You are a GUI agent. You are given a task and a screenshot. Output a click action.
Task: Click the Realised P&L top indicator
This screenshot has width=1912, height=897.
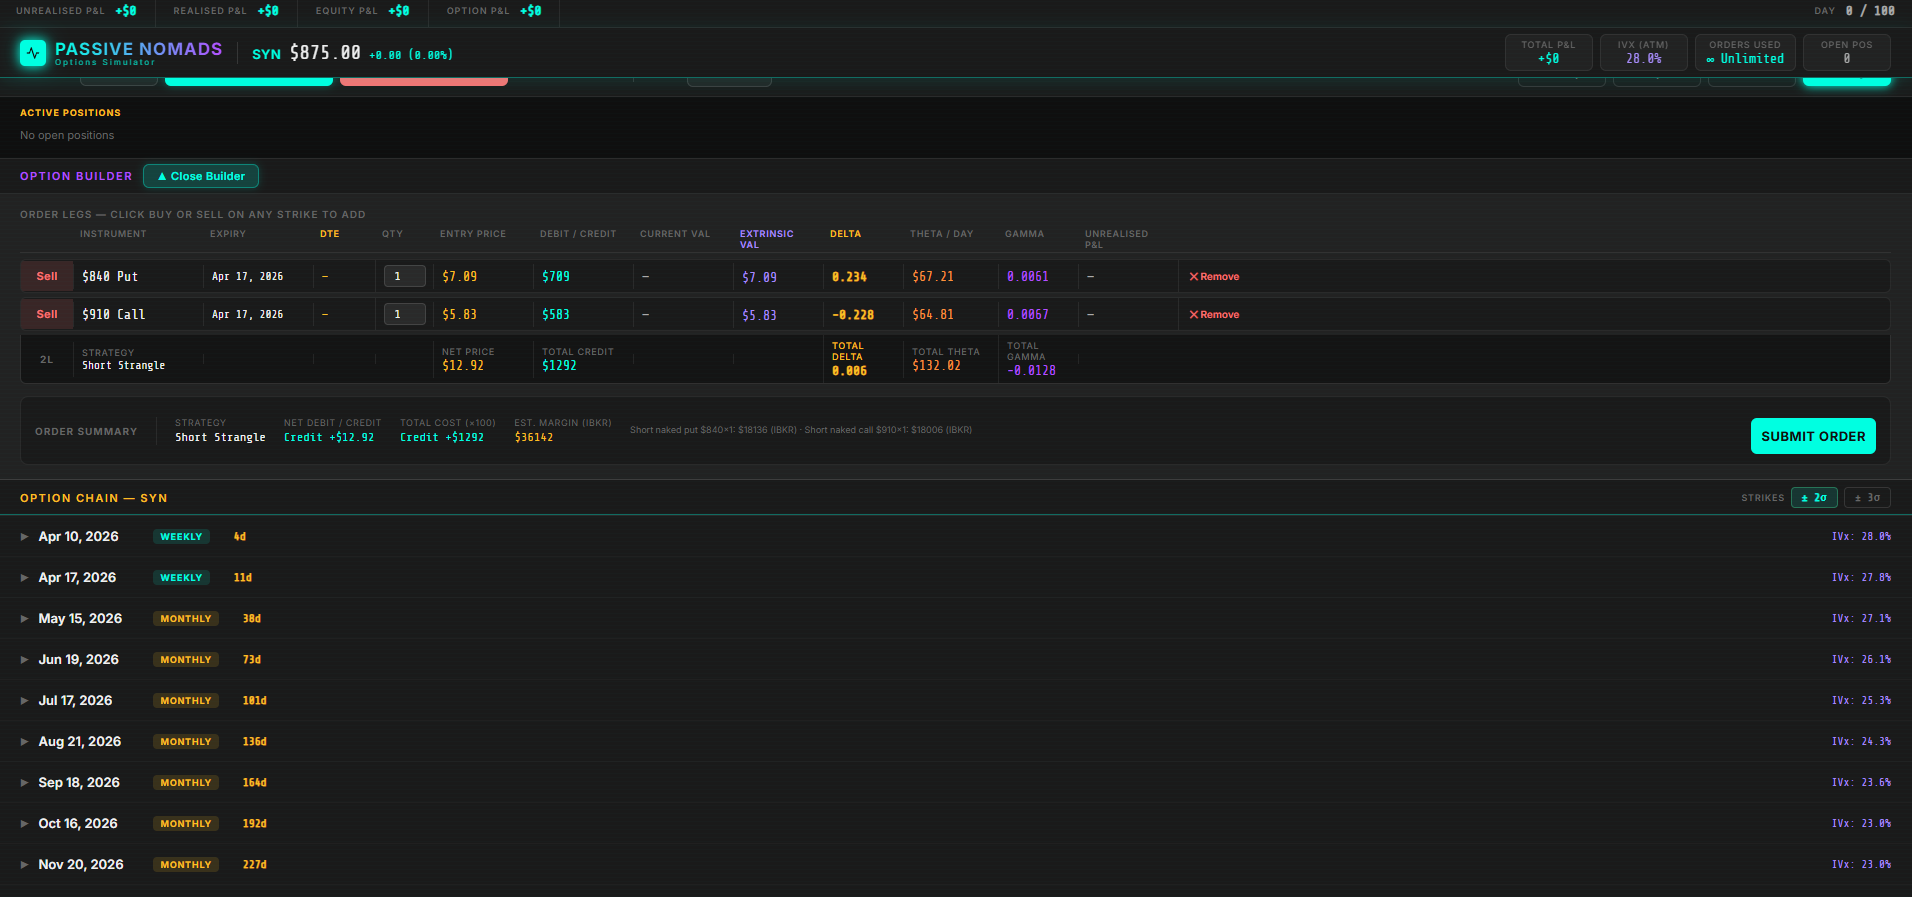pyautogui.click(x=226, y=11)
